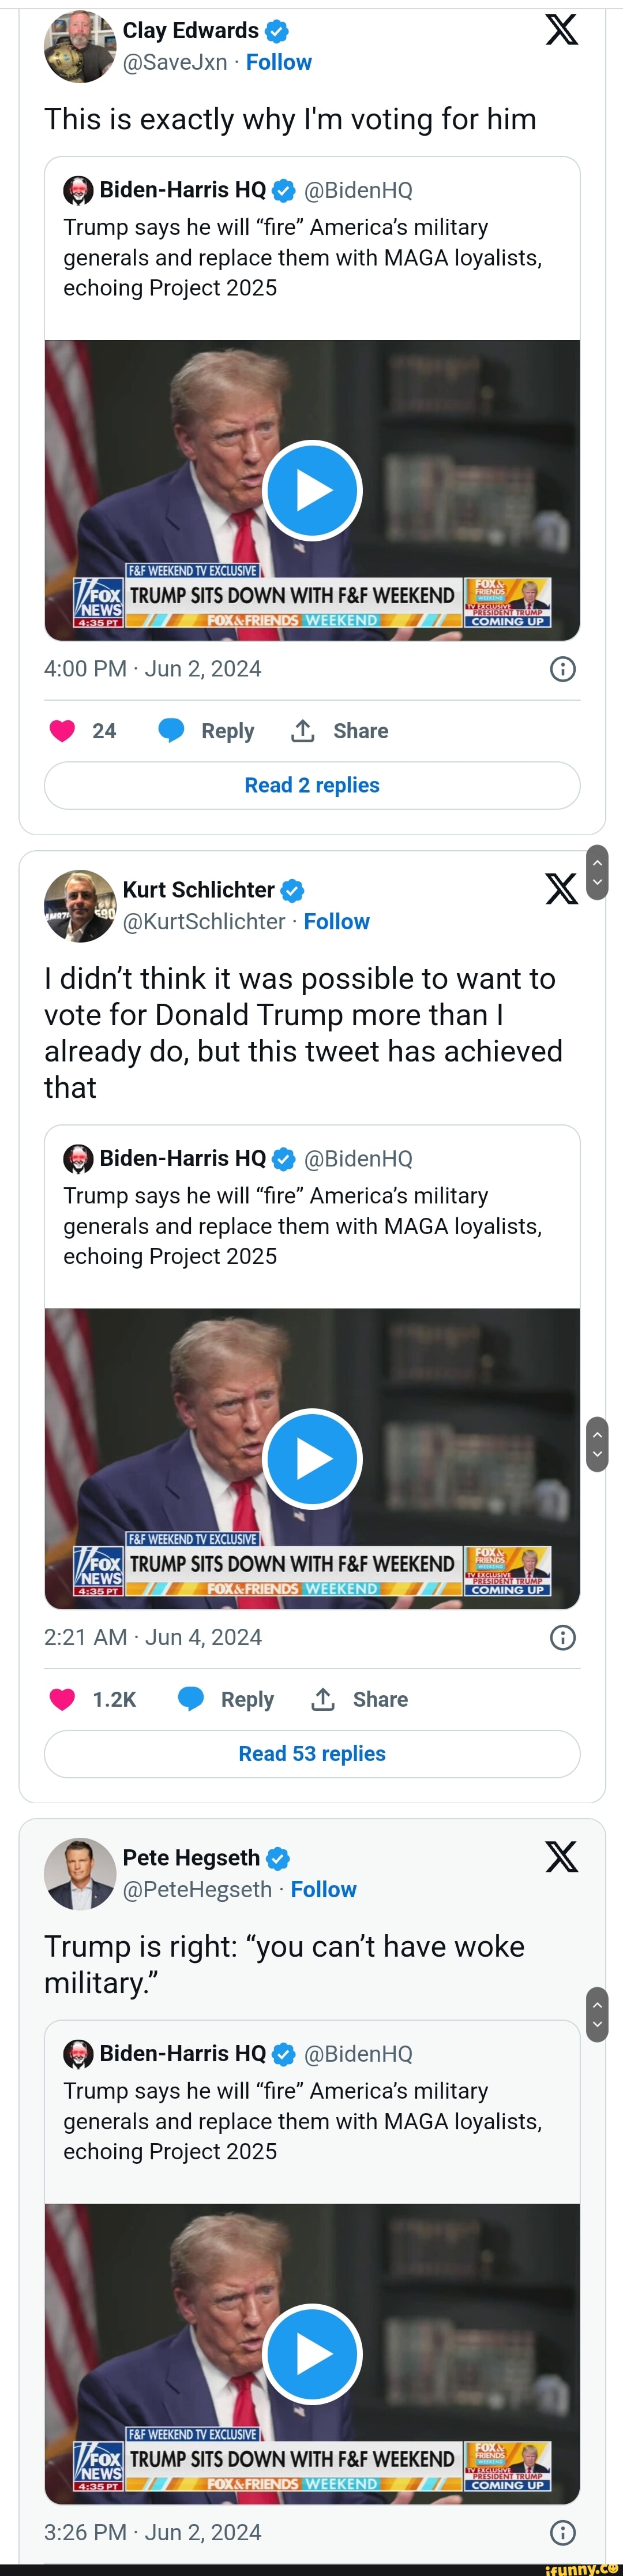
Task: Click the X logo on Clay Edwards' tweet
Action: pyautogui.click(x=561, y=30)
